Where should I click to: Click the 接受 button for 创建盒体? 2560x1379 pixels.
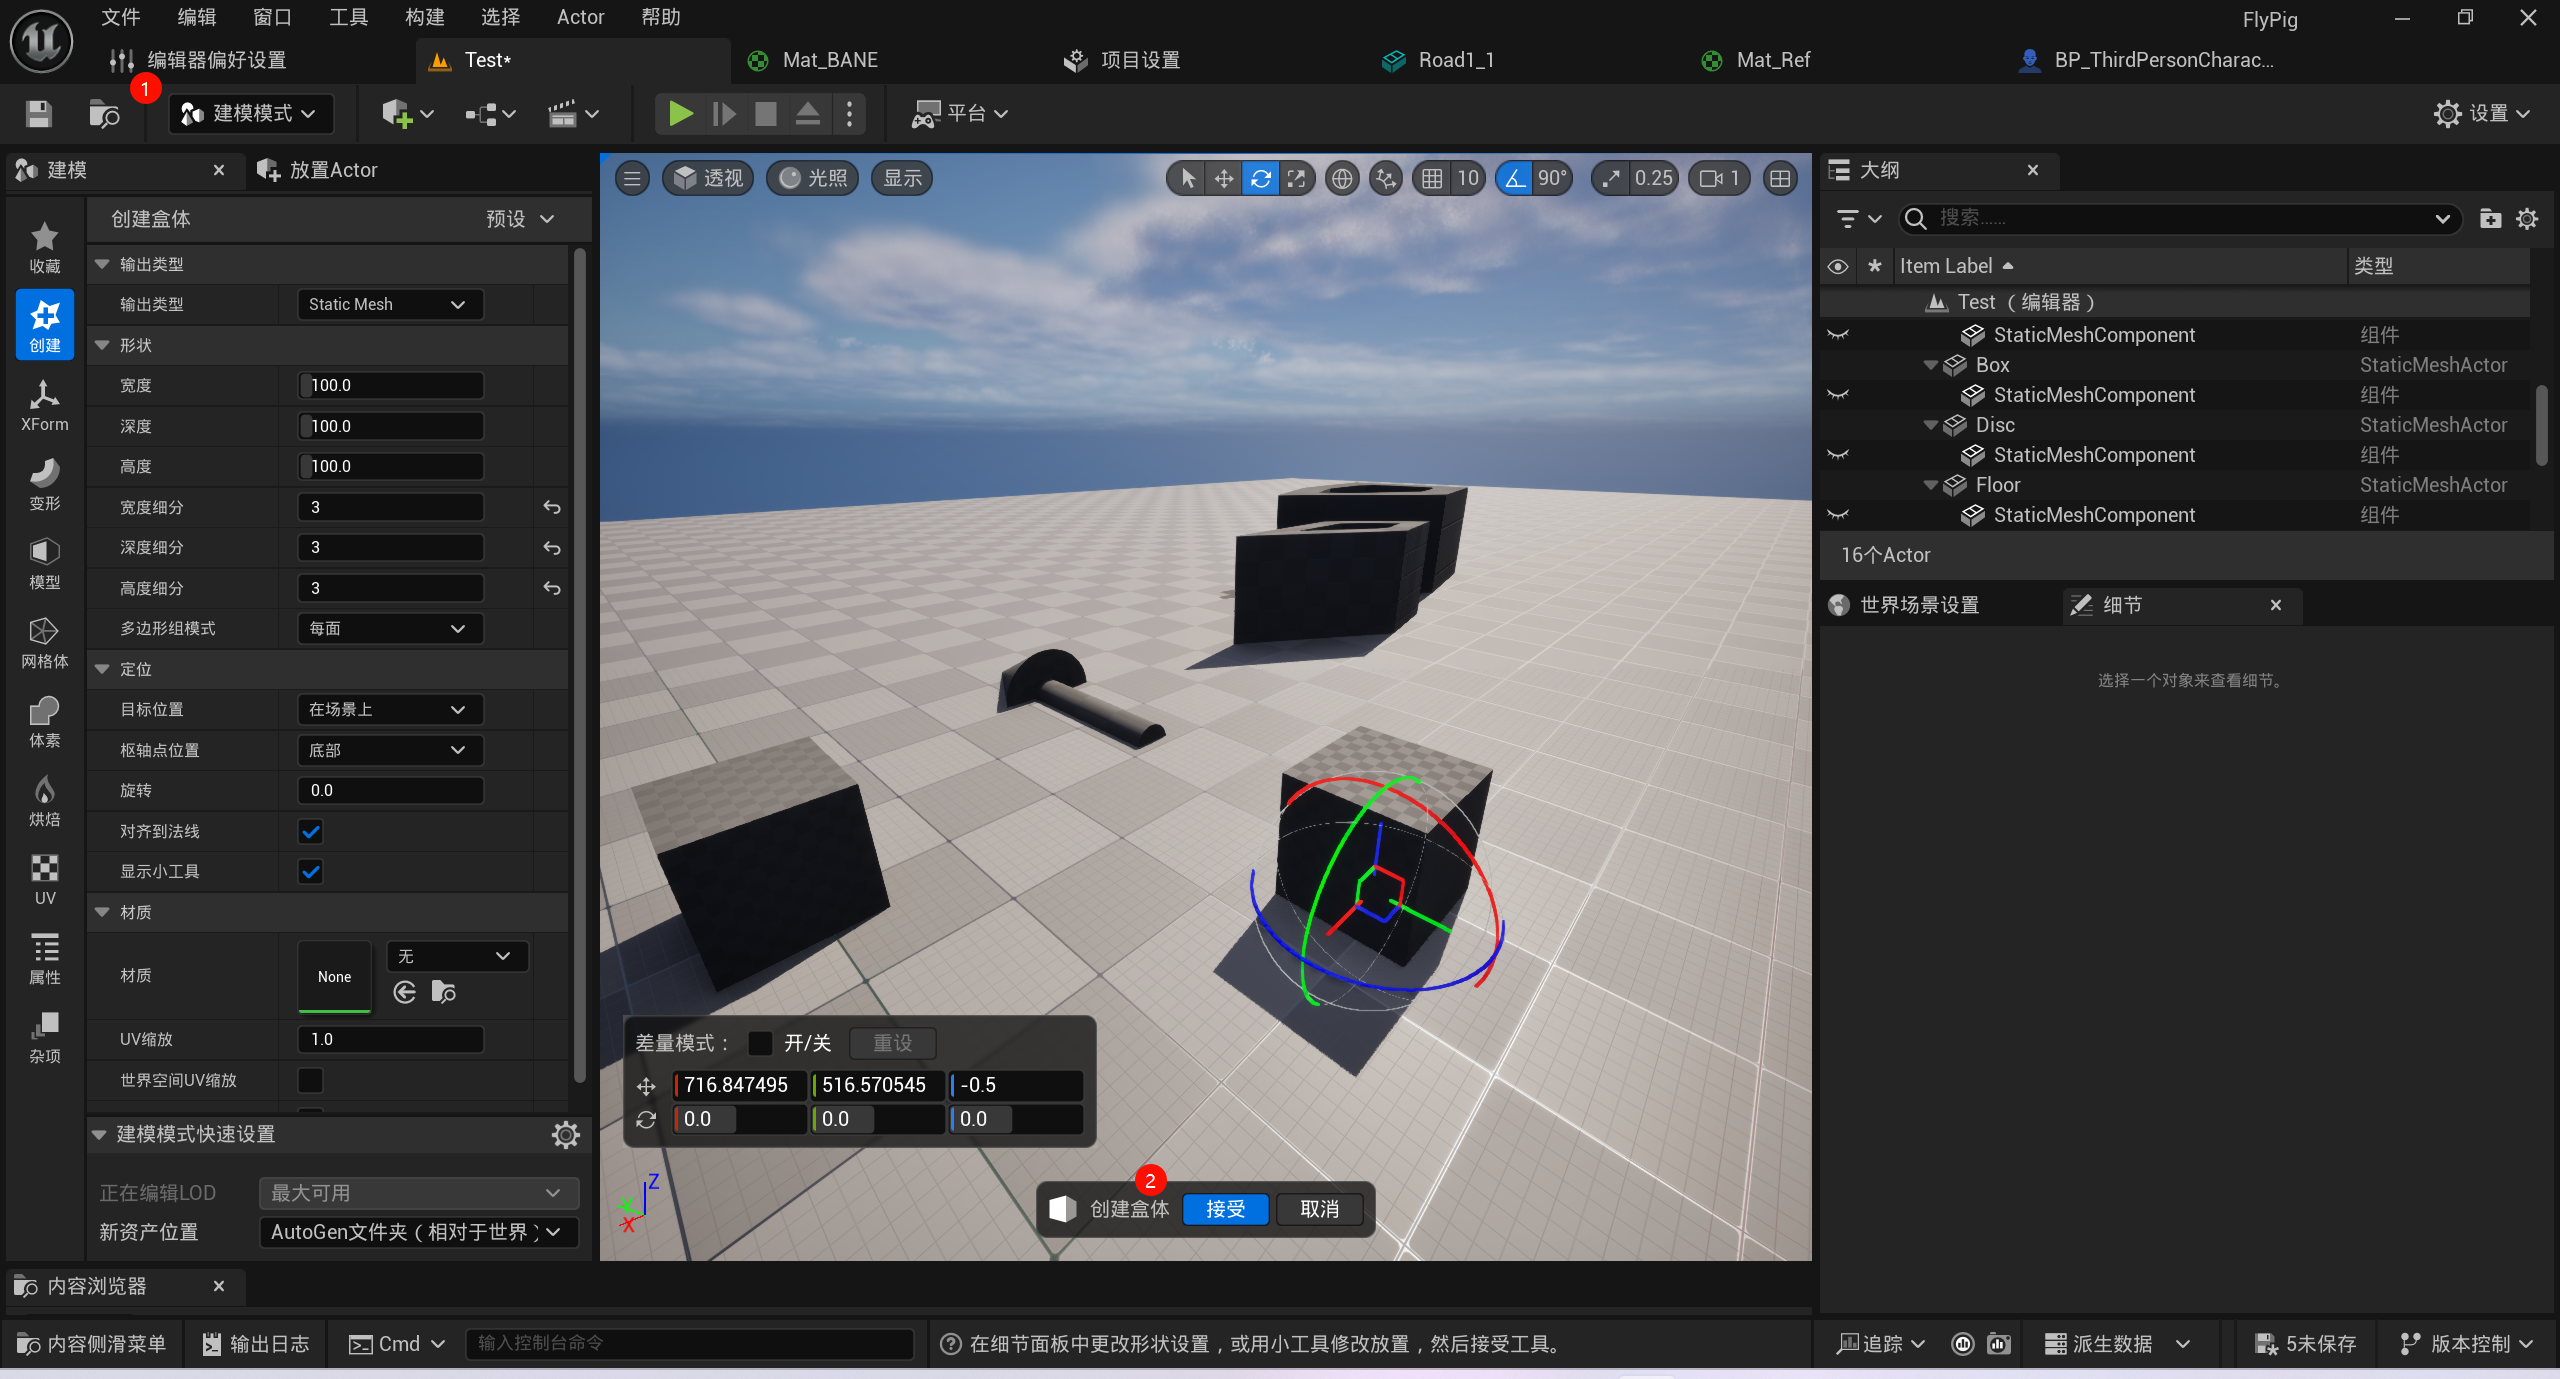tap(1225, 1209)
